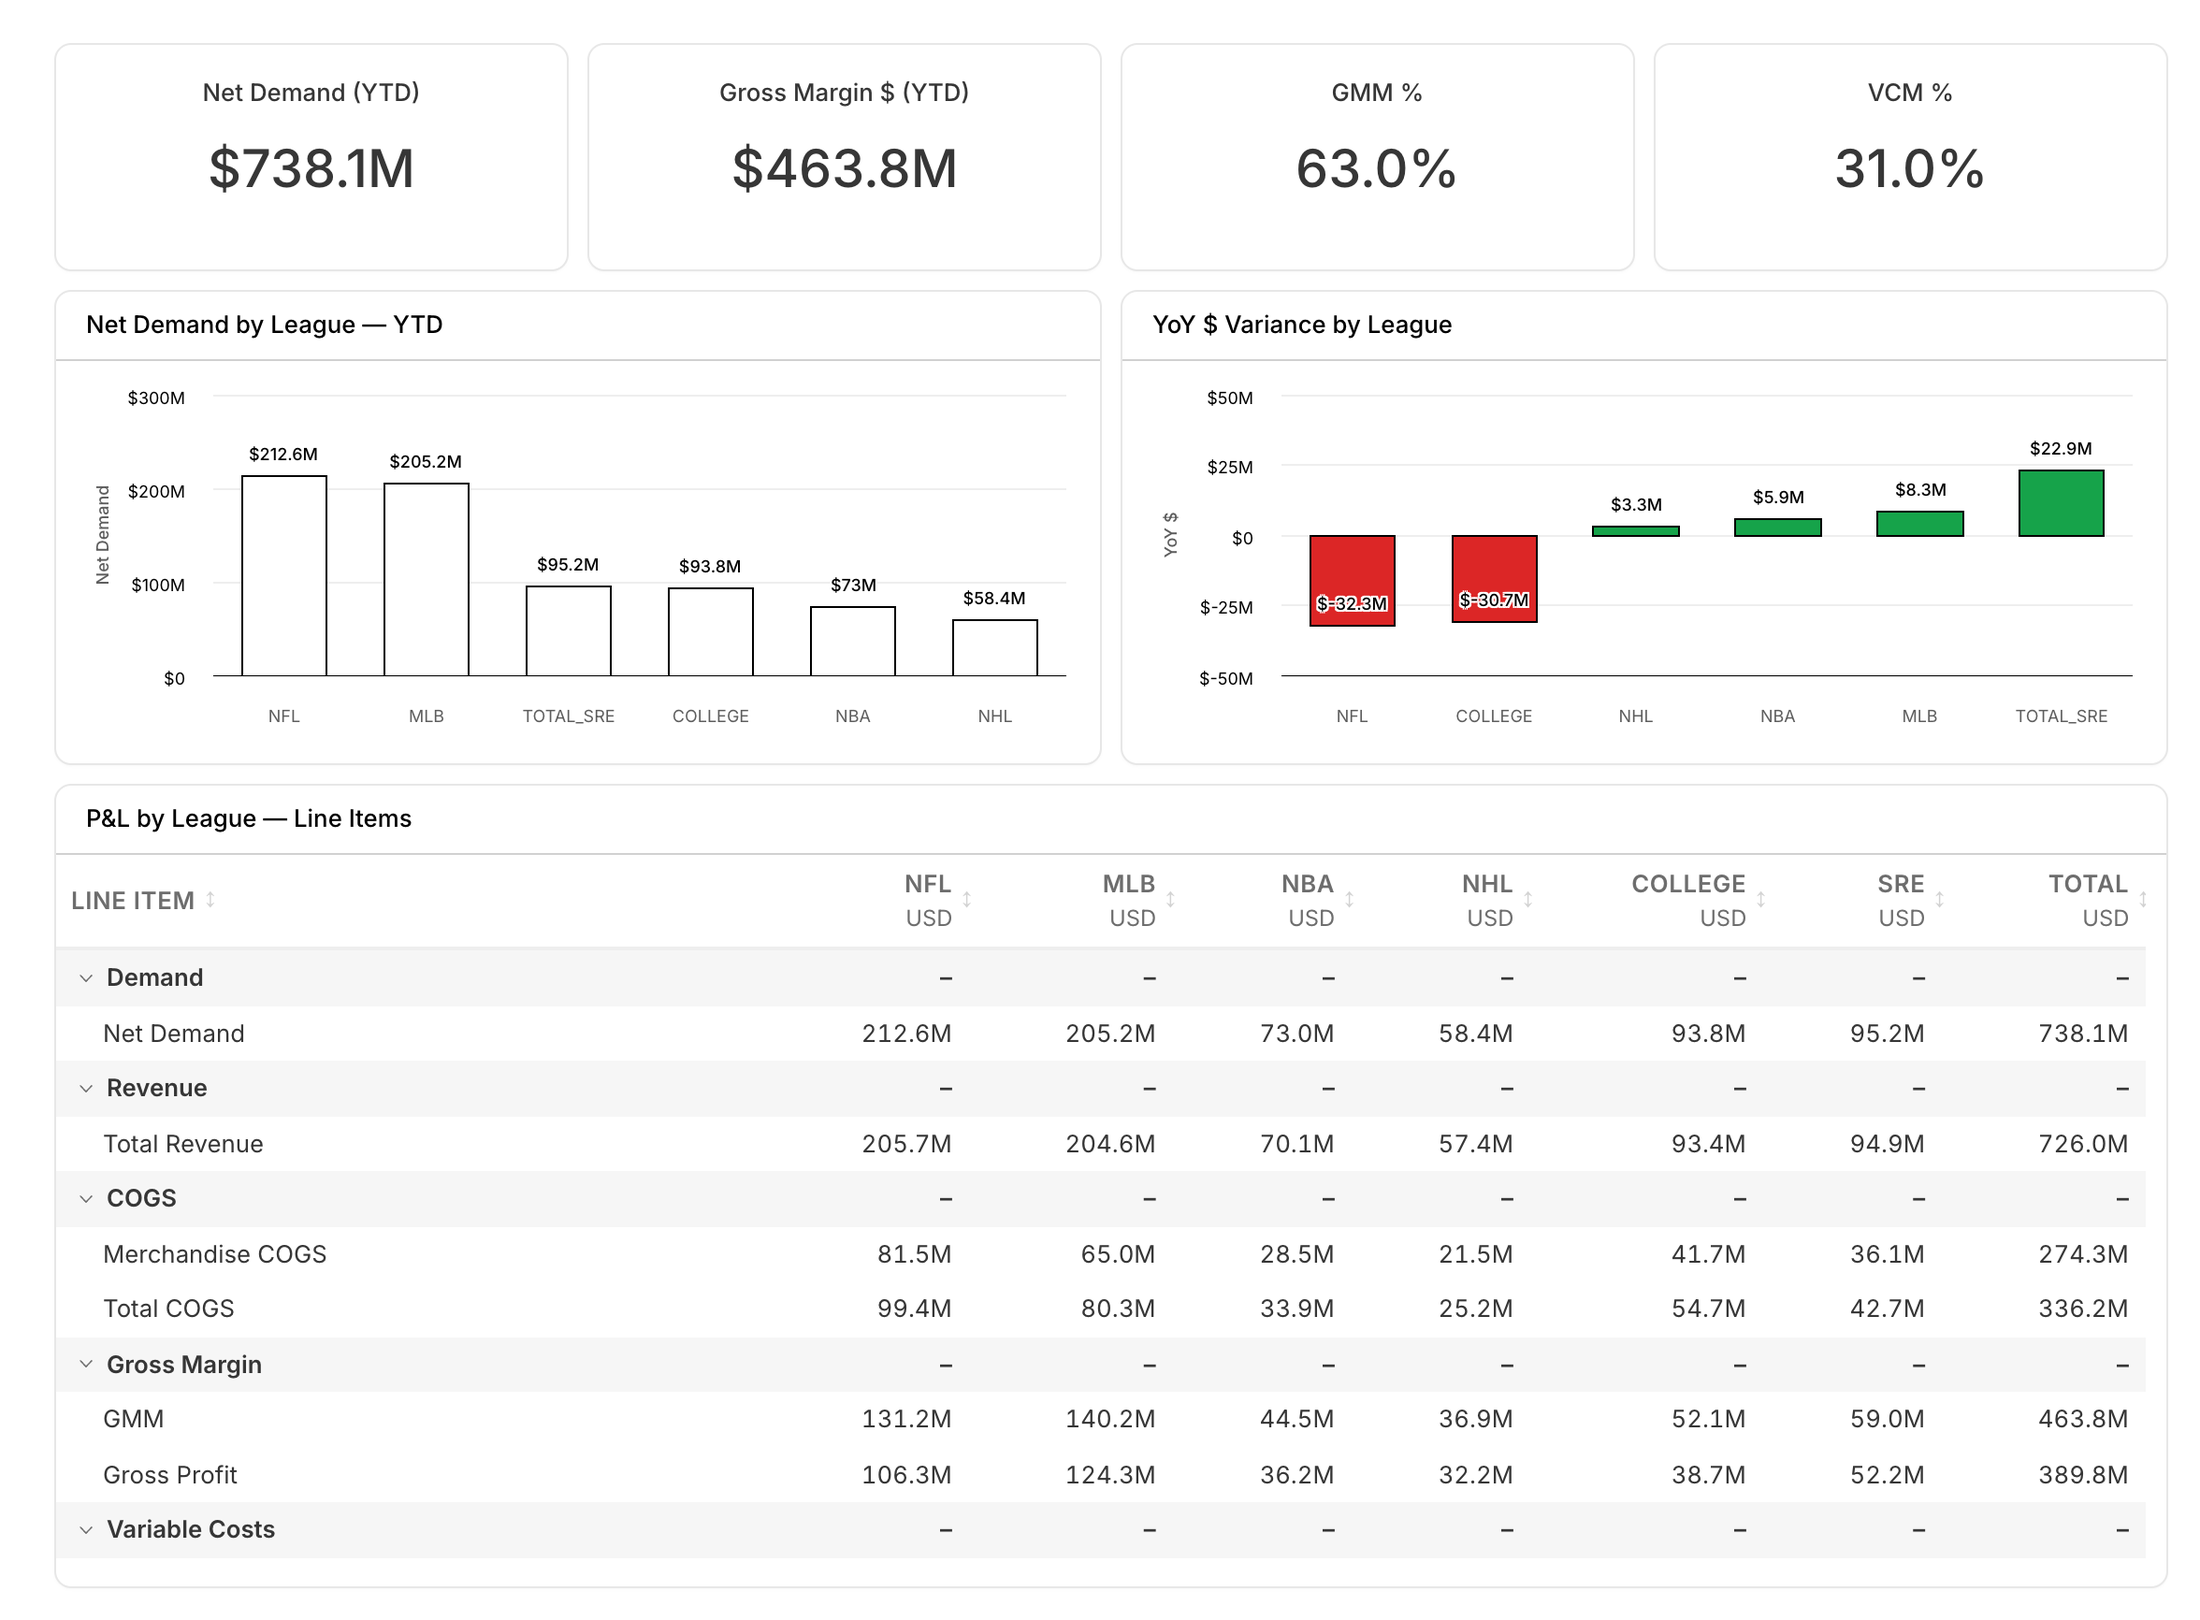Click the 389.8M Gross Profit total cell
2200x1620 pixels.
(2083, 1474)
